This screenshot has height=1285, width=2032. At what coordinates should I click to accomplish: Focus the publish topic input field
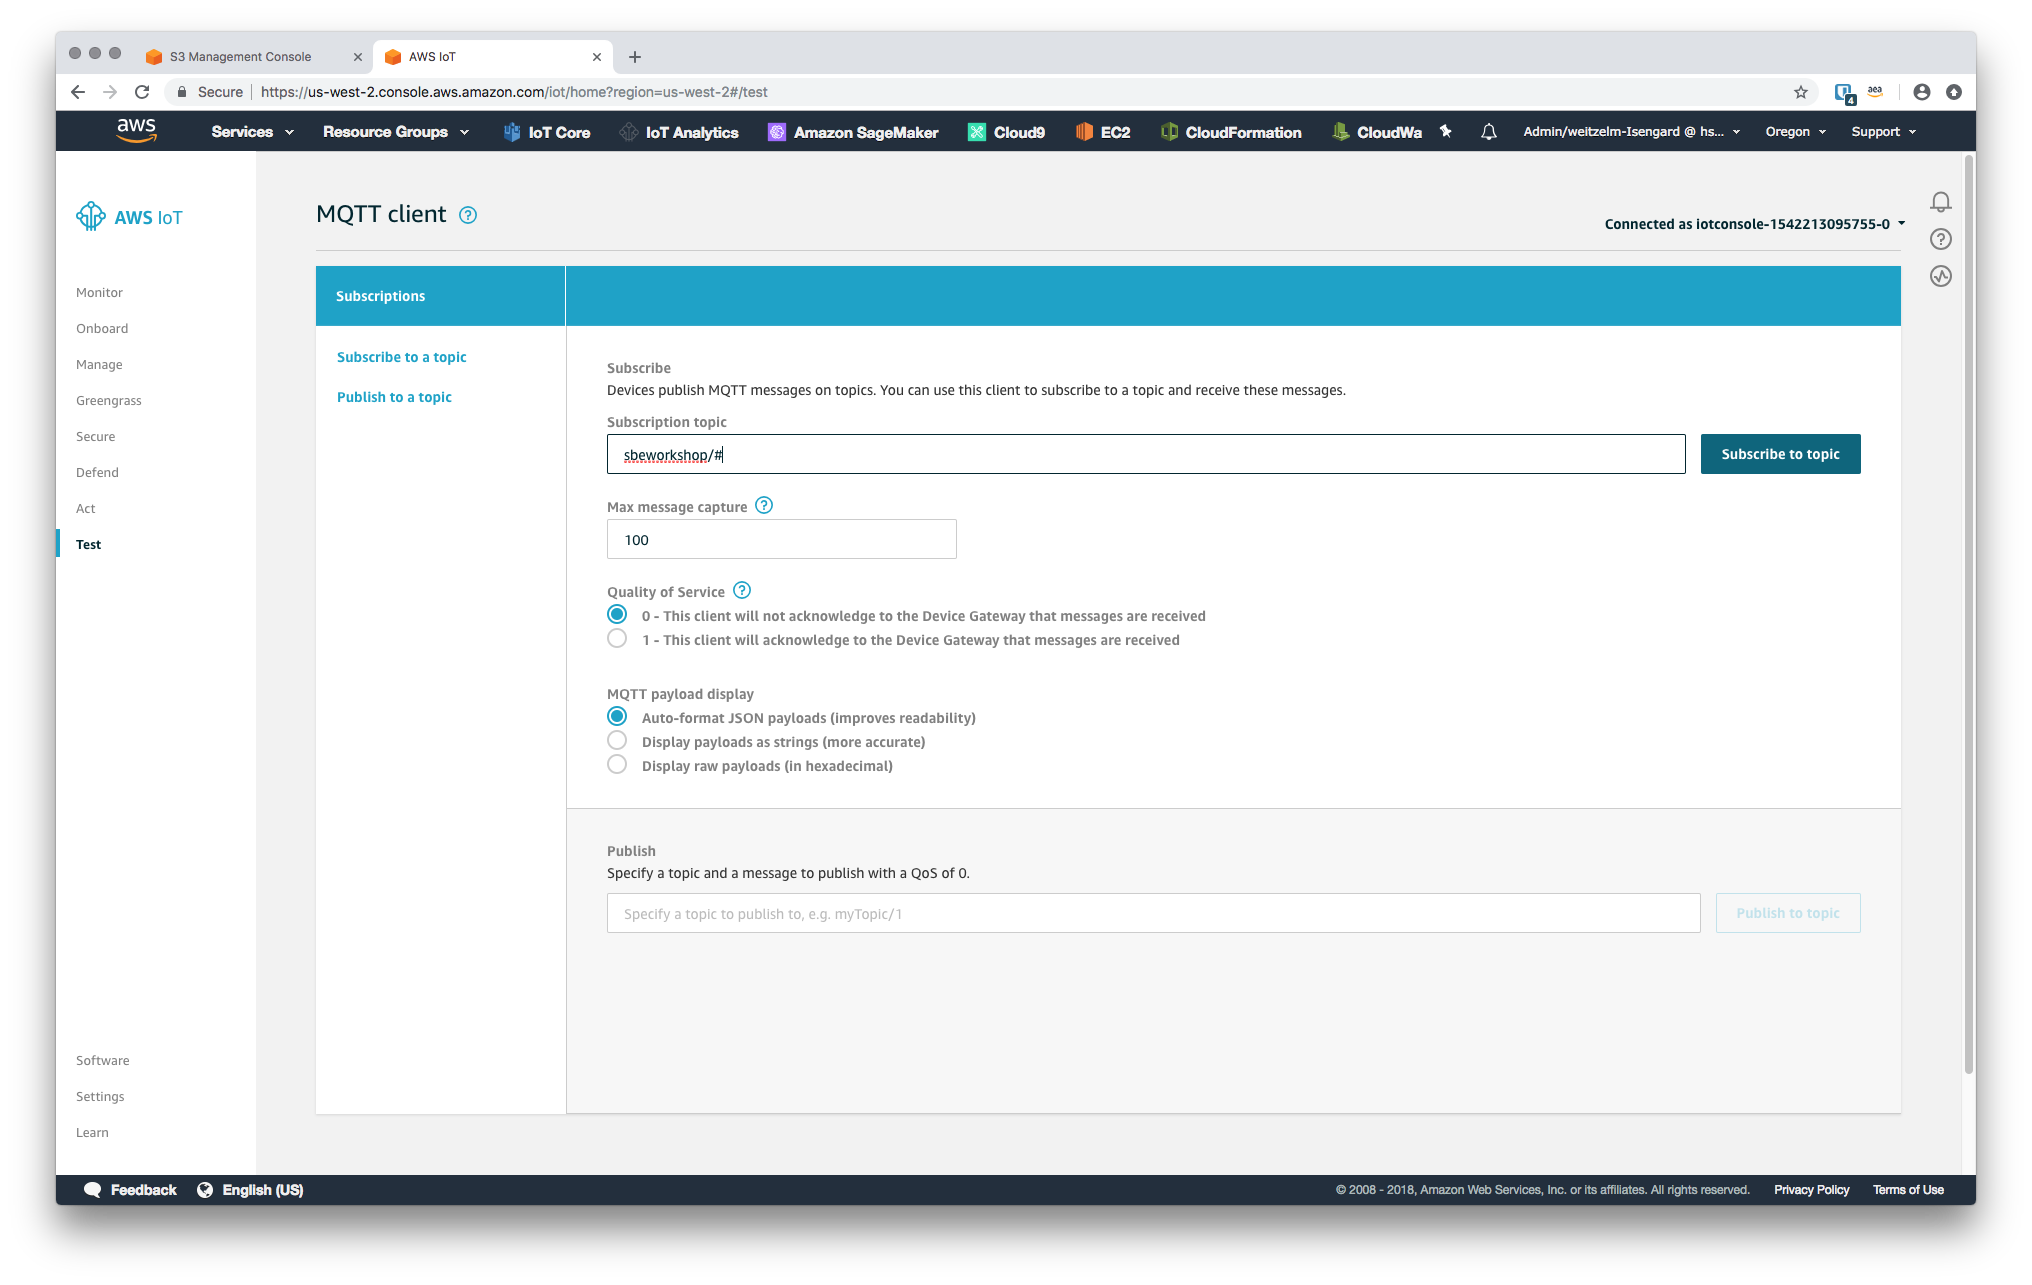pos(1153,913)
